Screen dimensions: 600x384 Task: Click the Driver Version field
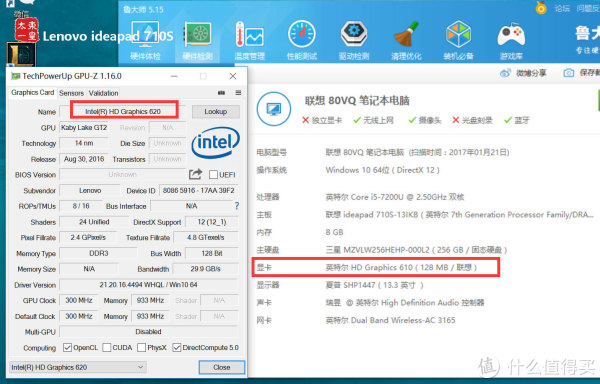149,285
